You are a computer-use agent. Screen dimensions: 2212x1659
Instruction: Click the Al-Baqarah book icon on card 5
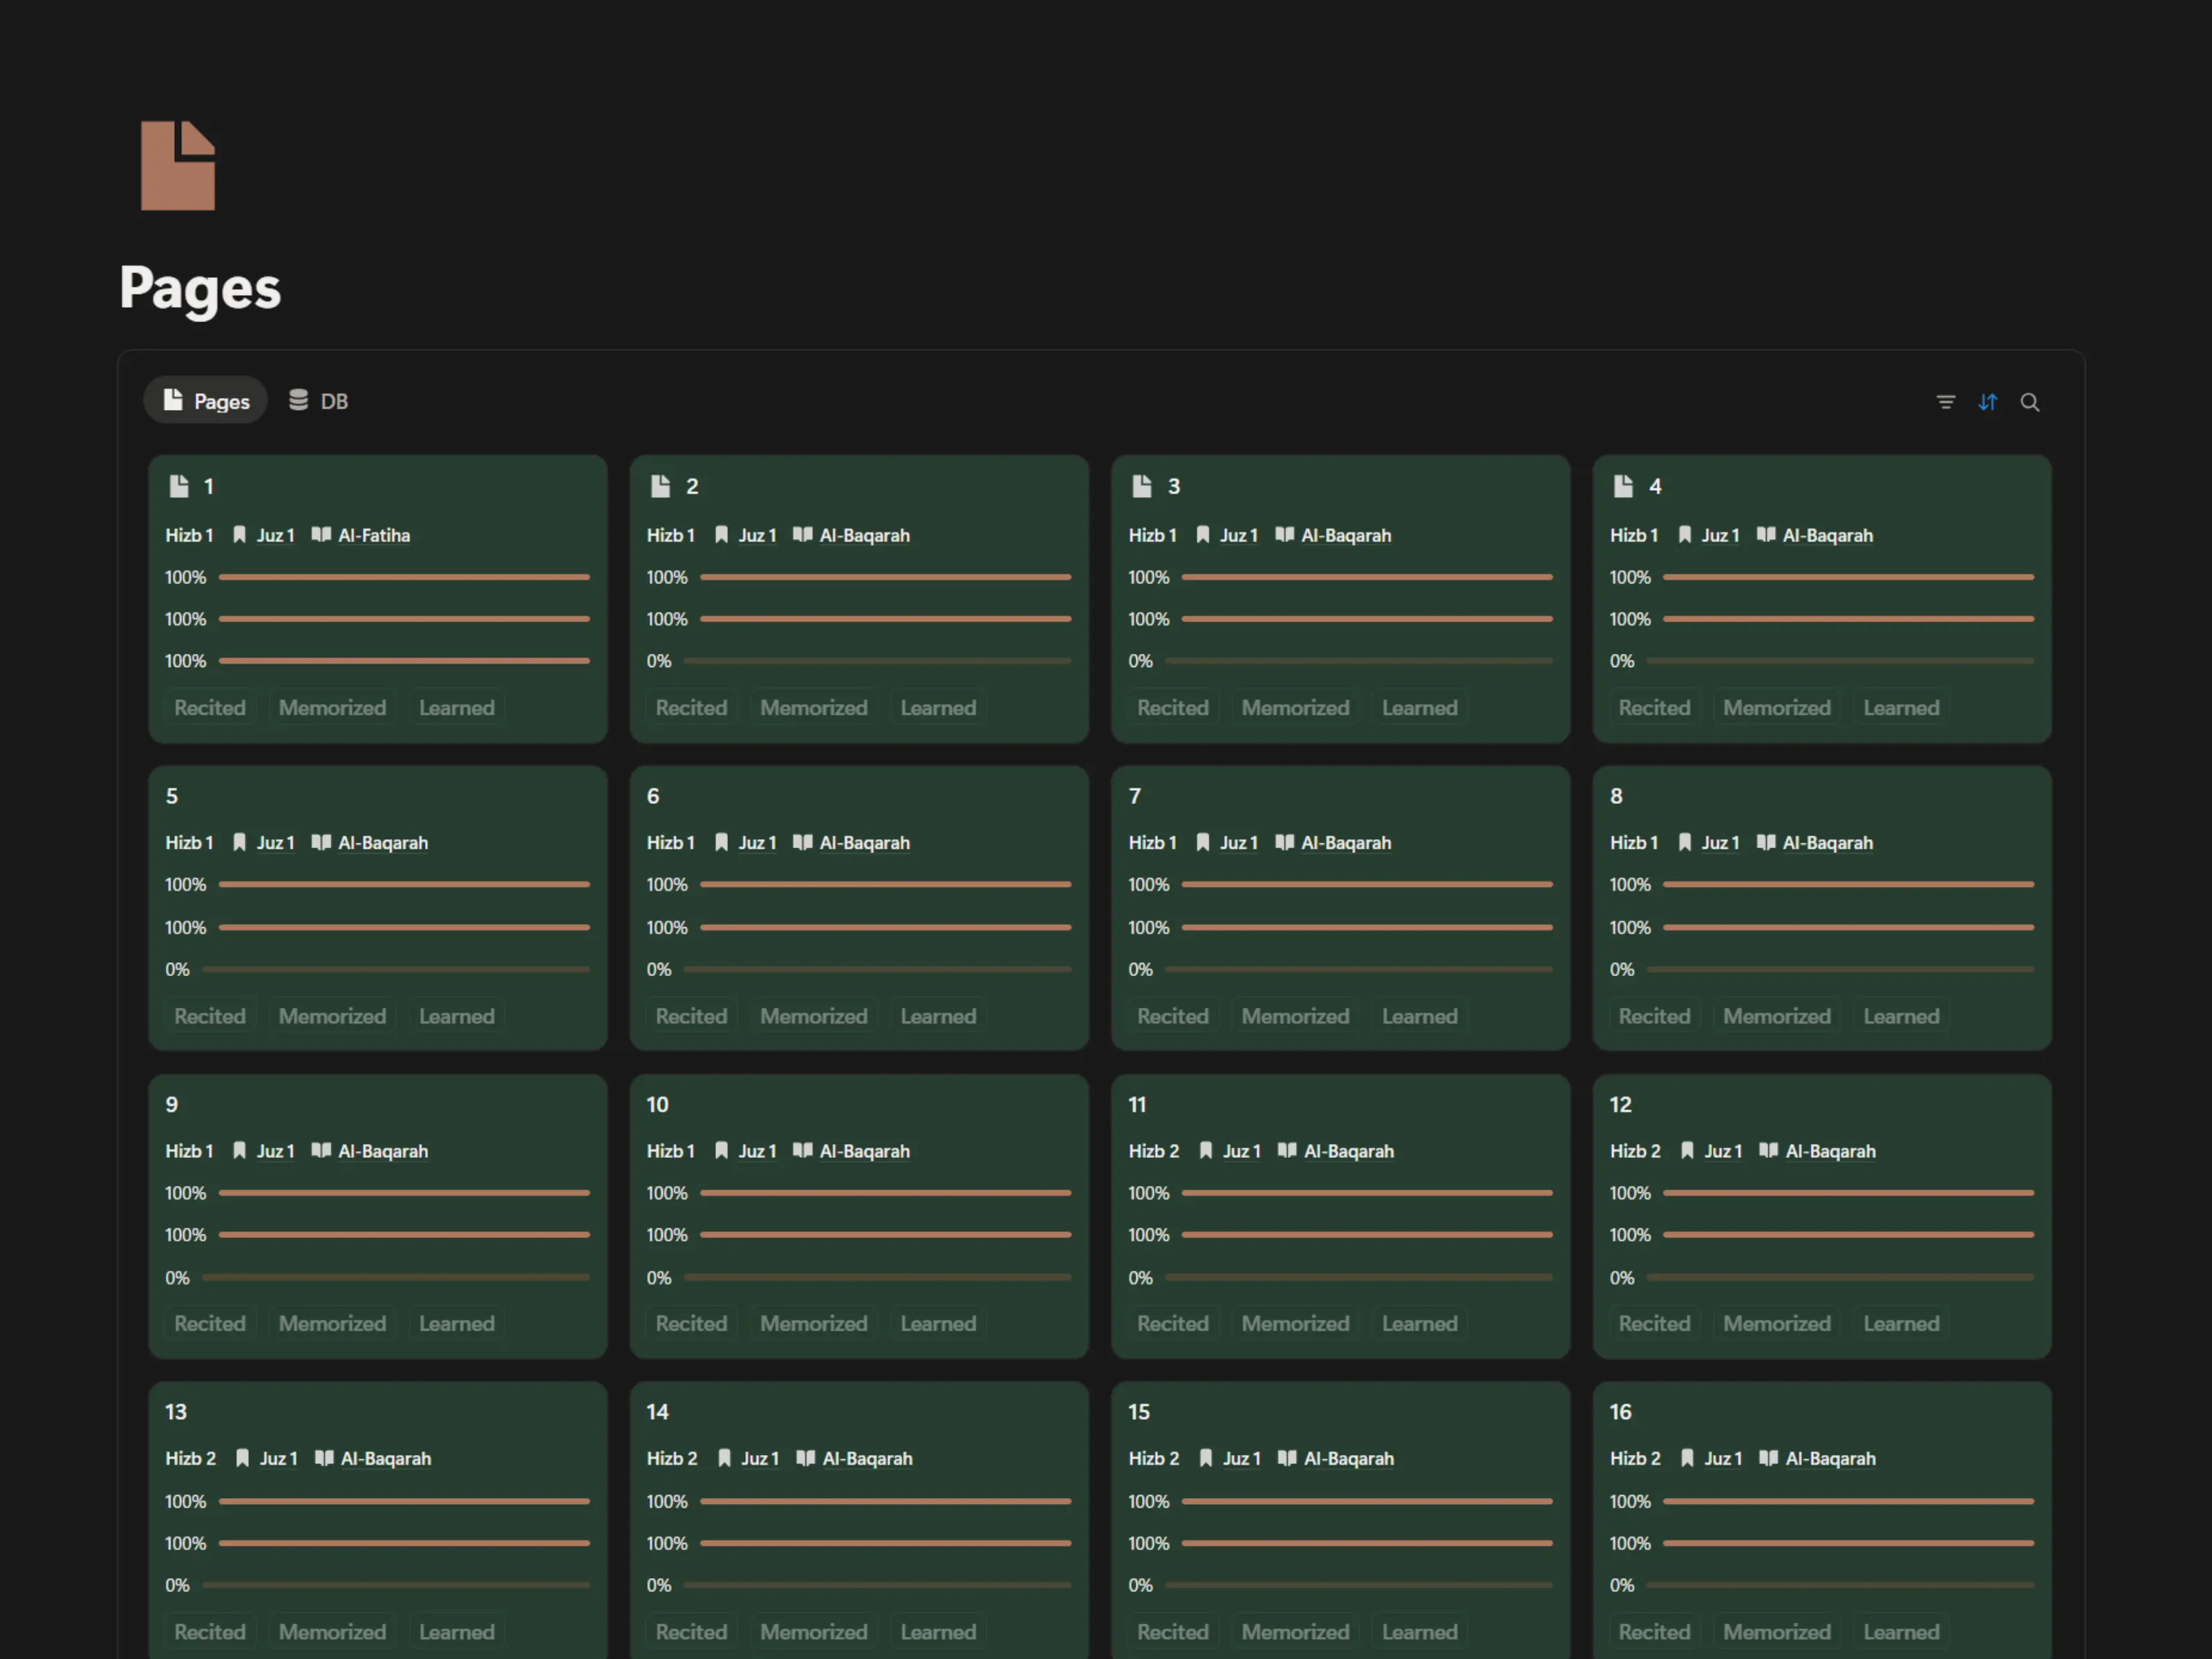(321, 842)
